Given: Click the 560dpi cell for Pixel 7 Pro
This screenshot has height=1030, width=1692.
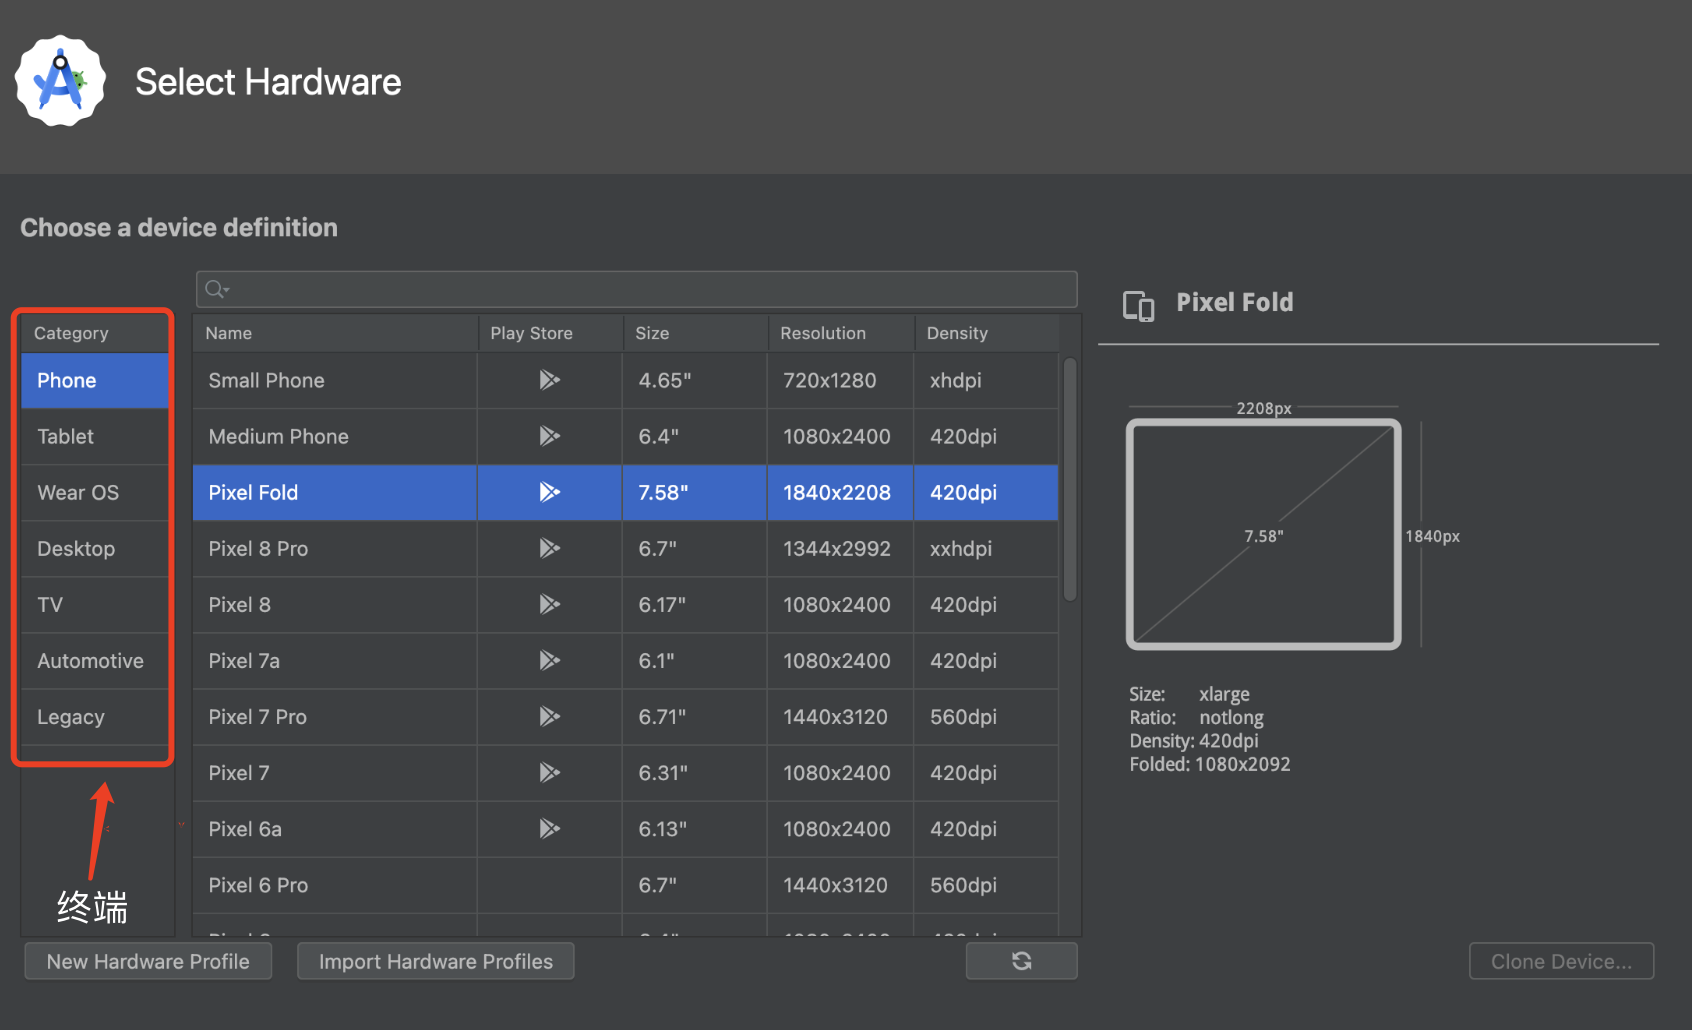Looking at the screenshot, I should pos(986,716).
